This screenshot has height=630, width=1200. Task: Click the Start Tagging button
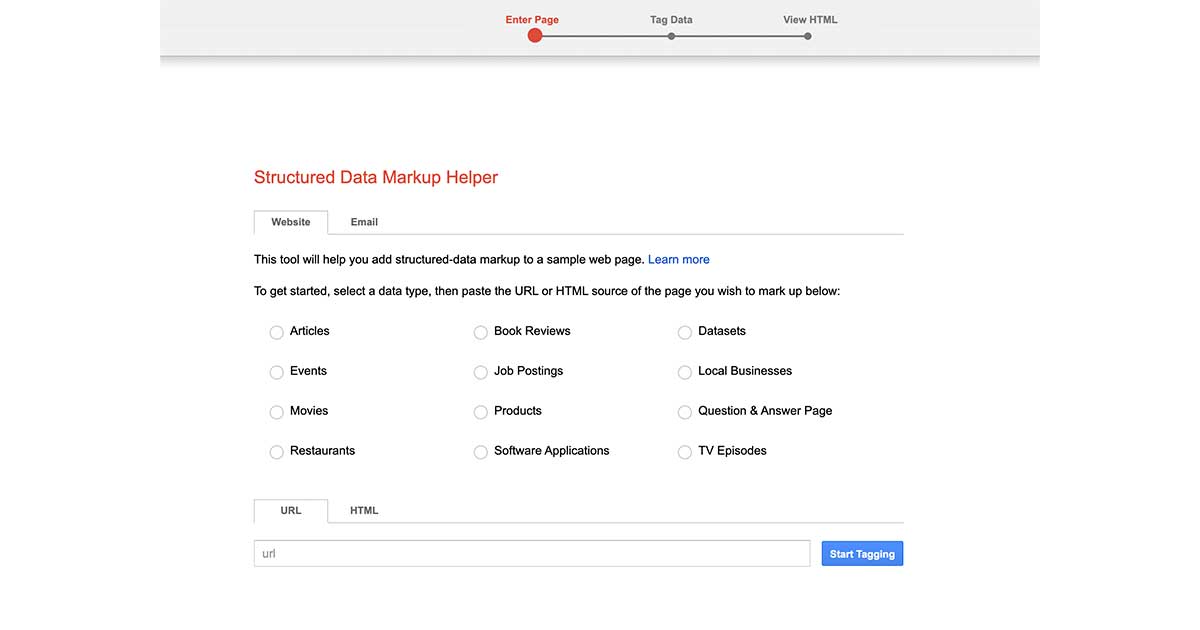point(862,554)
